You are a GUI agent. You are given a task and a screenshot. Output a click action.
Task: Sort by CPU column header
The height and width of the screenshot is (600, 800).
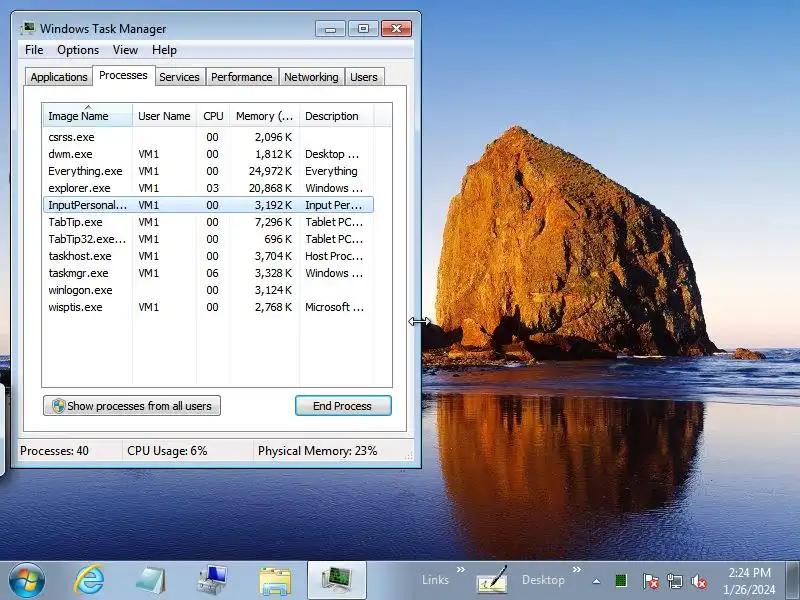click(x=213, y=116)
